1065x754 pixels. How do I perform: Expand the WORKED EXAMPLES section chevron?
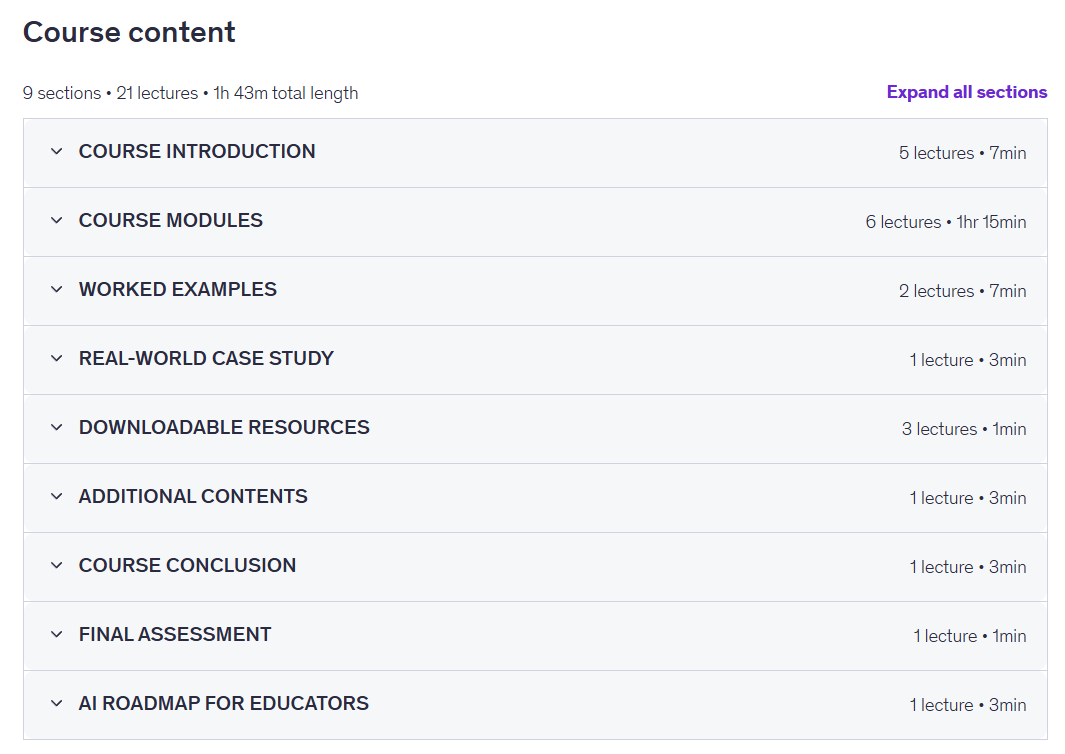[57, 289]
